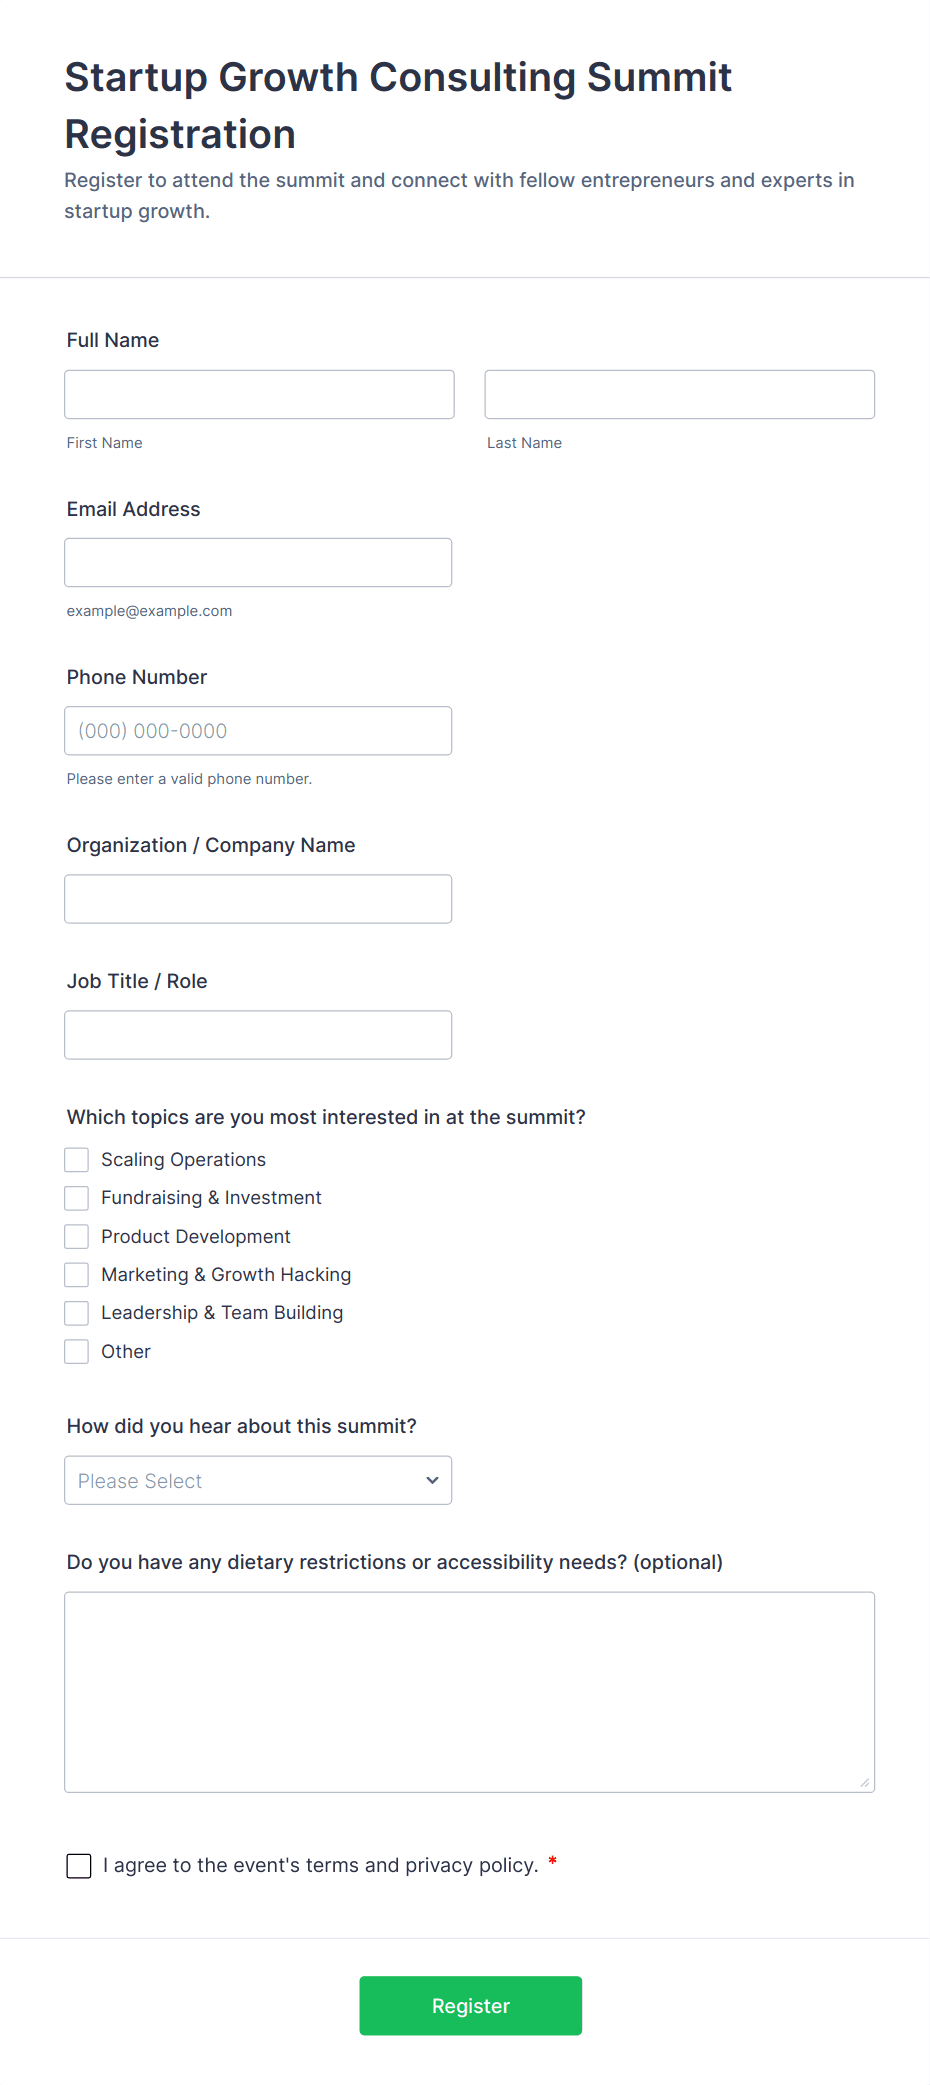Image resolution: width=930 pixels, height=2085 pixels.
Task: Click the Job Title / Role field
Action: (x=258, y=1035)
